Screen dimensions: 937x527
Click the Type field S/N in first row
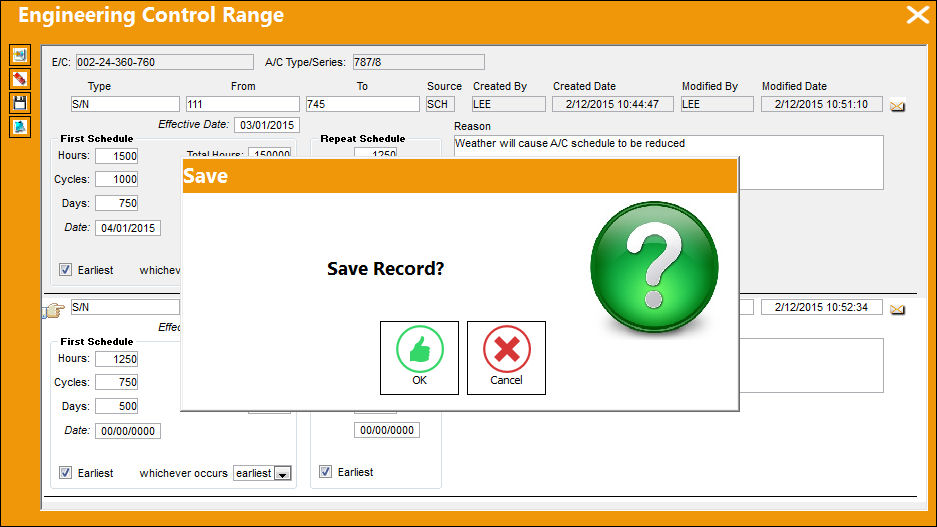point(125,104)
